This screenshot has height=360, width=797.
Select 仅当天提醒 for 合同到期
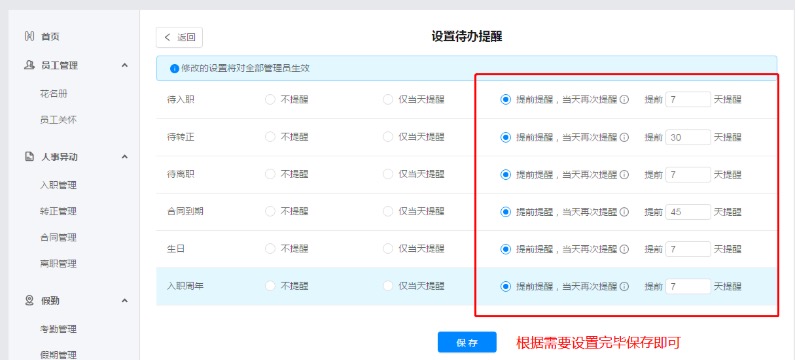388,212
